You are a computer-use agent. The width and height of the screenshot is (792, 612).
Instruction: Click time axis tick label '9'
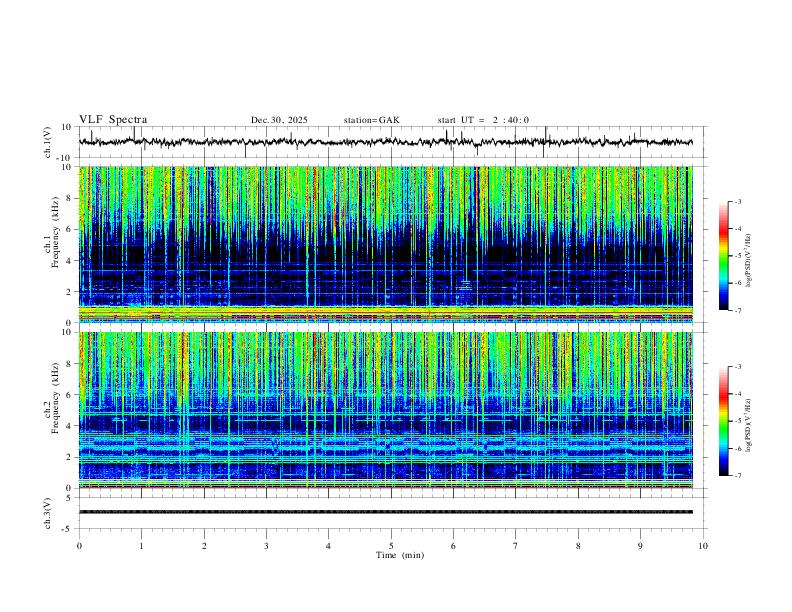point(640,546)
